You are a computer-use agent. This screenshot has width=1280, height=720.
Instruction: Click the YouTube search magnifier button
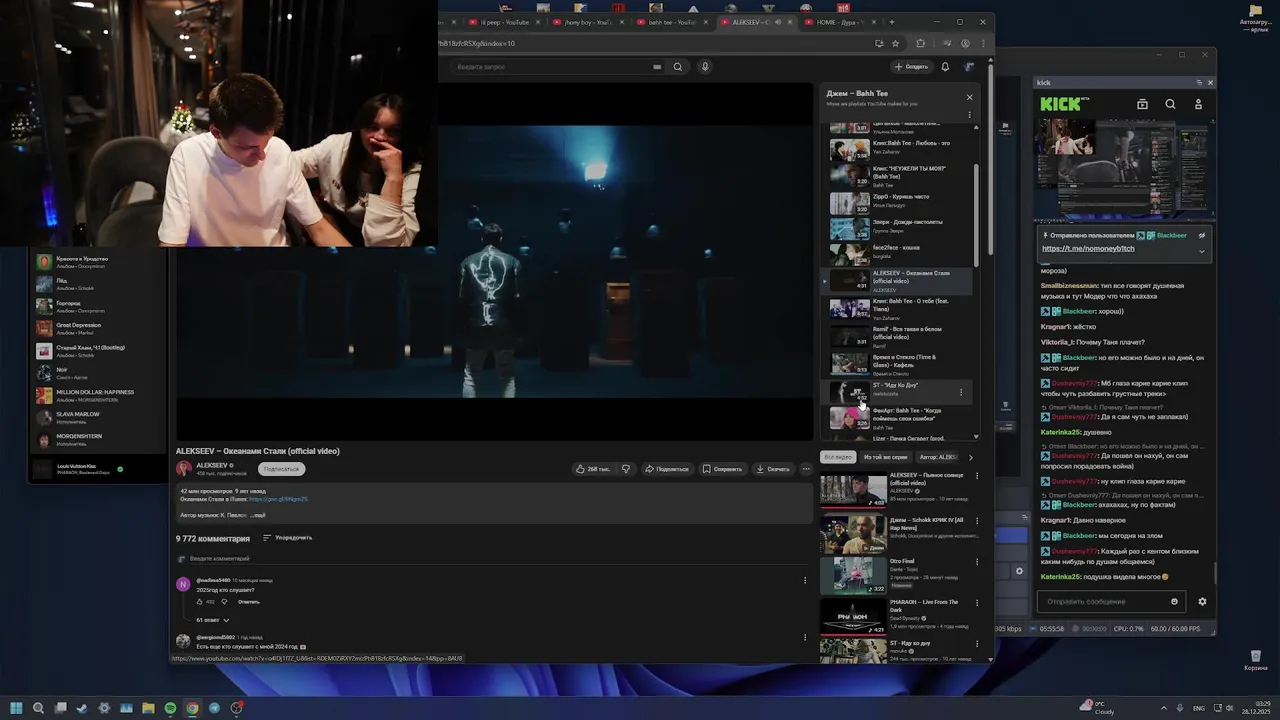pos(677,67)
